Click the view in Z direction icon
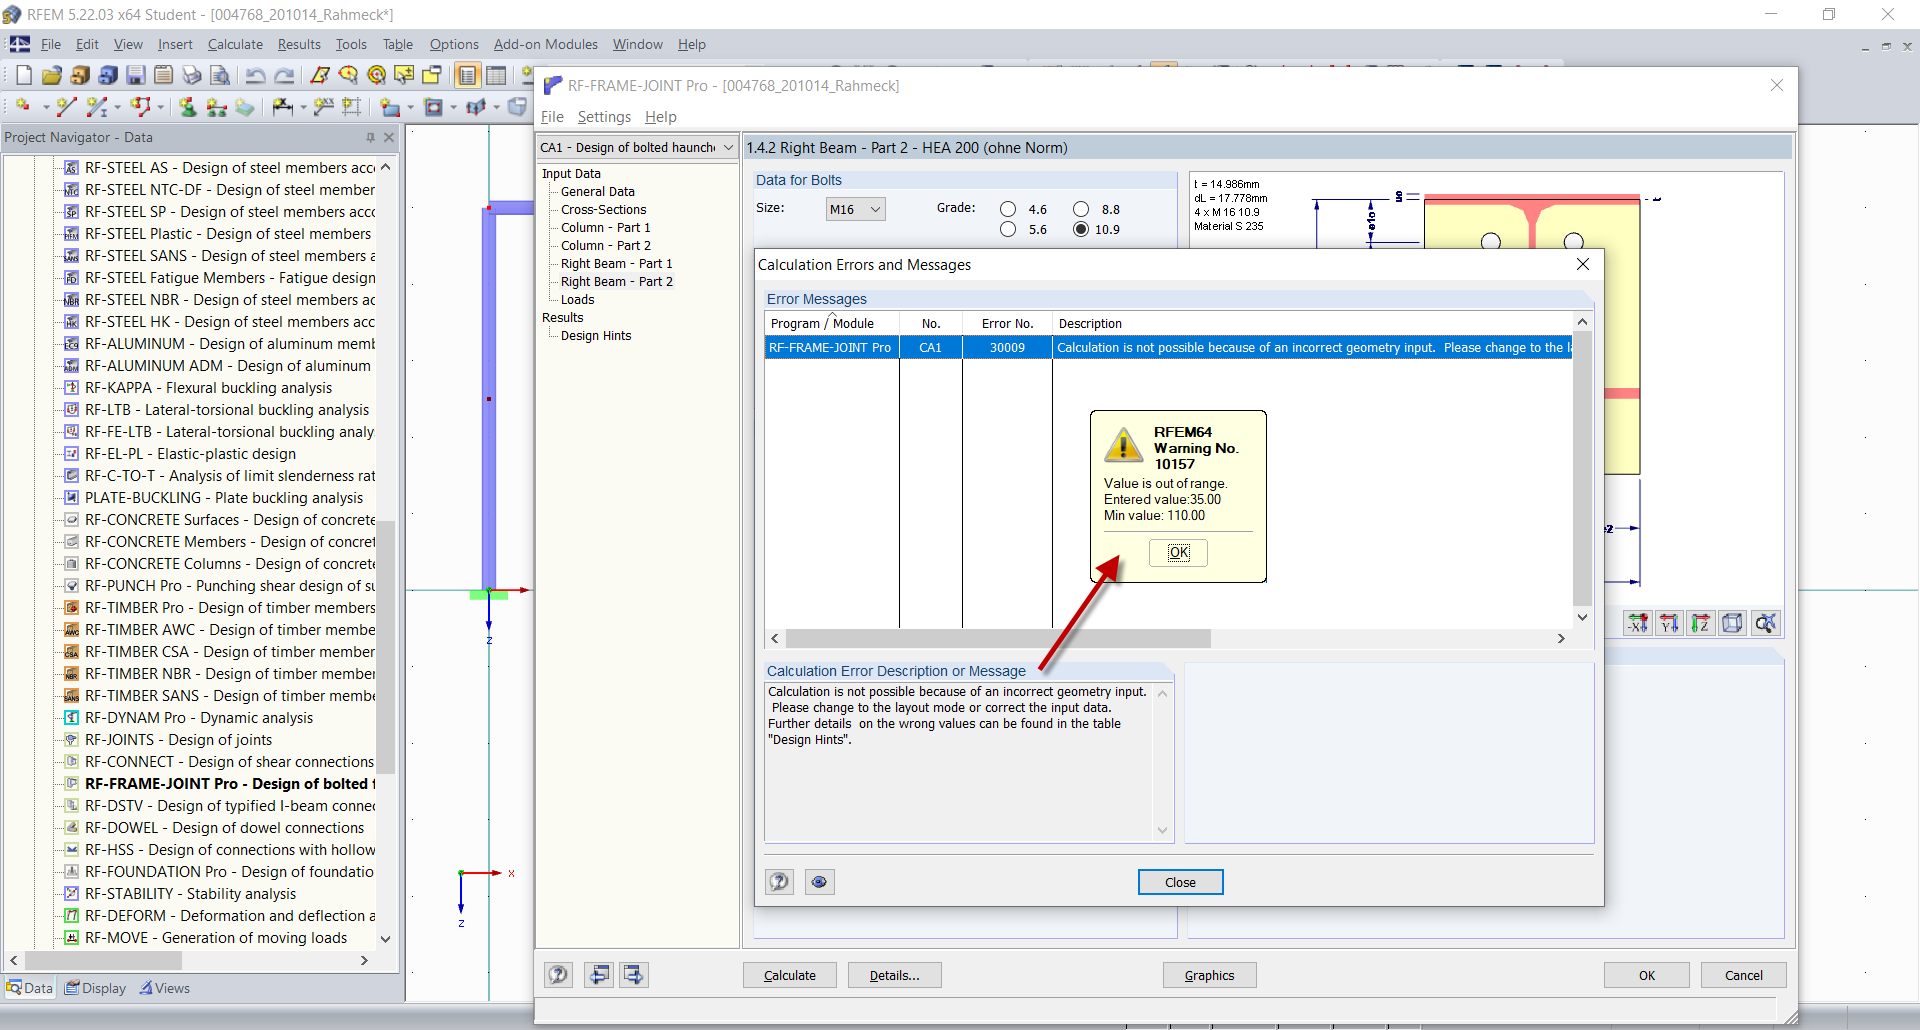The height and width of the screenshot is (1030, 1920). (x=1701, y=623)
